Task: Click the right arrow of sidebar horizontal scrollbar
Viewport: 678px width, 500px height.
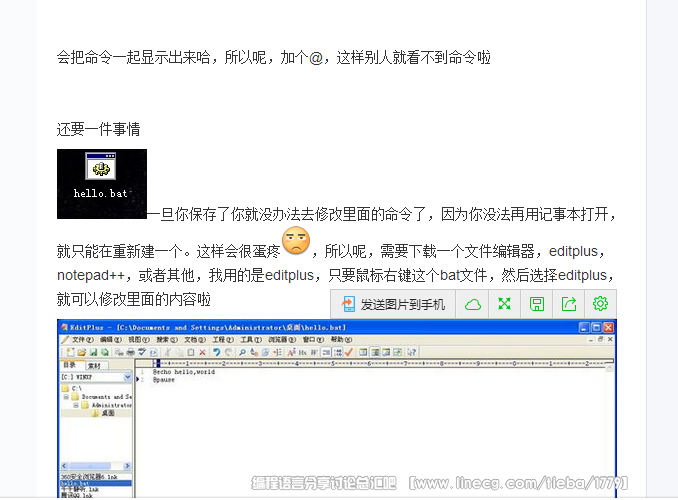Action: [127, 466]
